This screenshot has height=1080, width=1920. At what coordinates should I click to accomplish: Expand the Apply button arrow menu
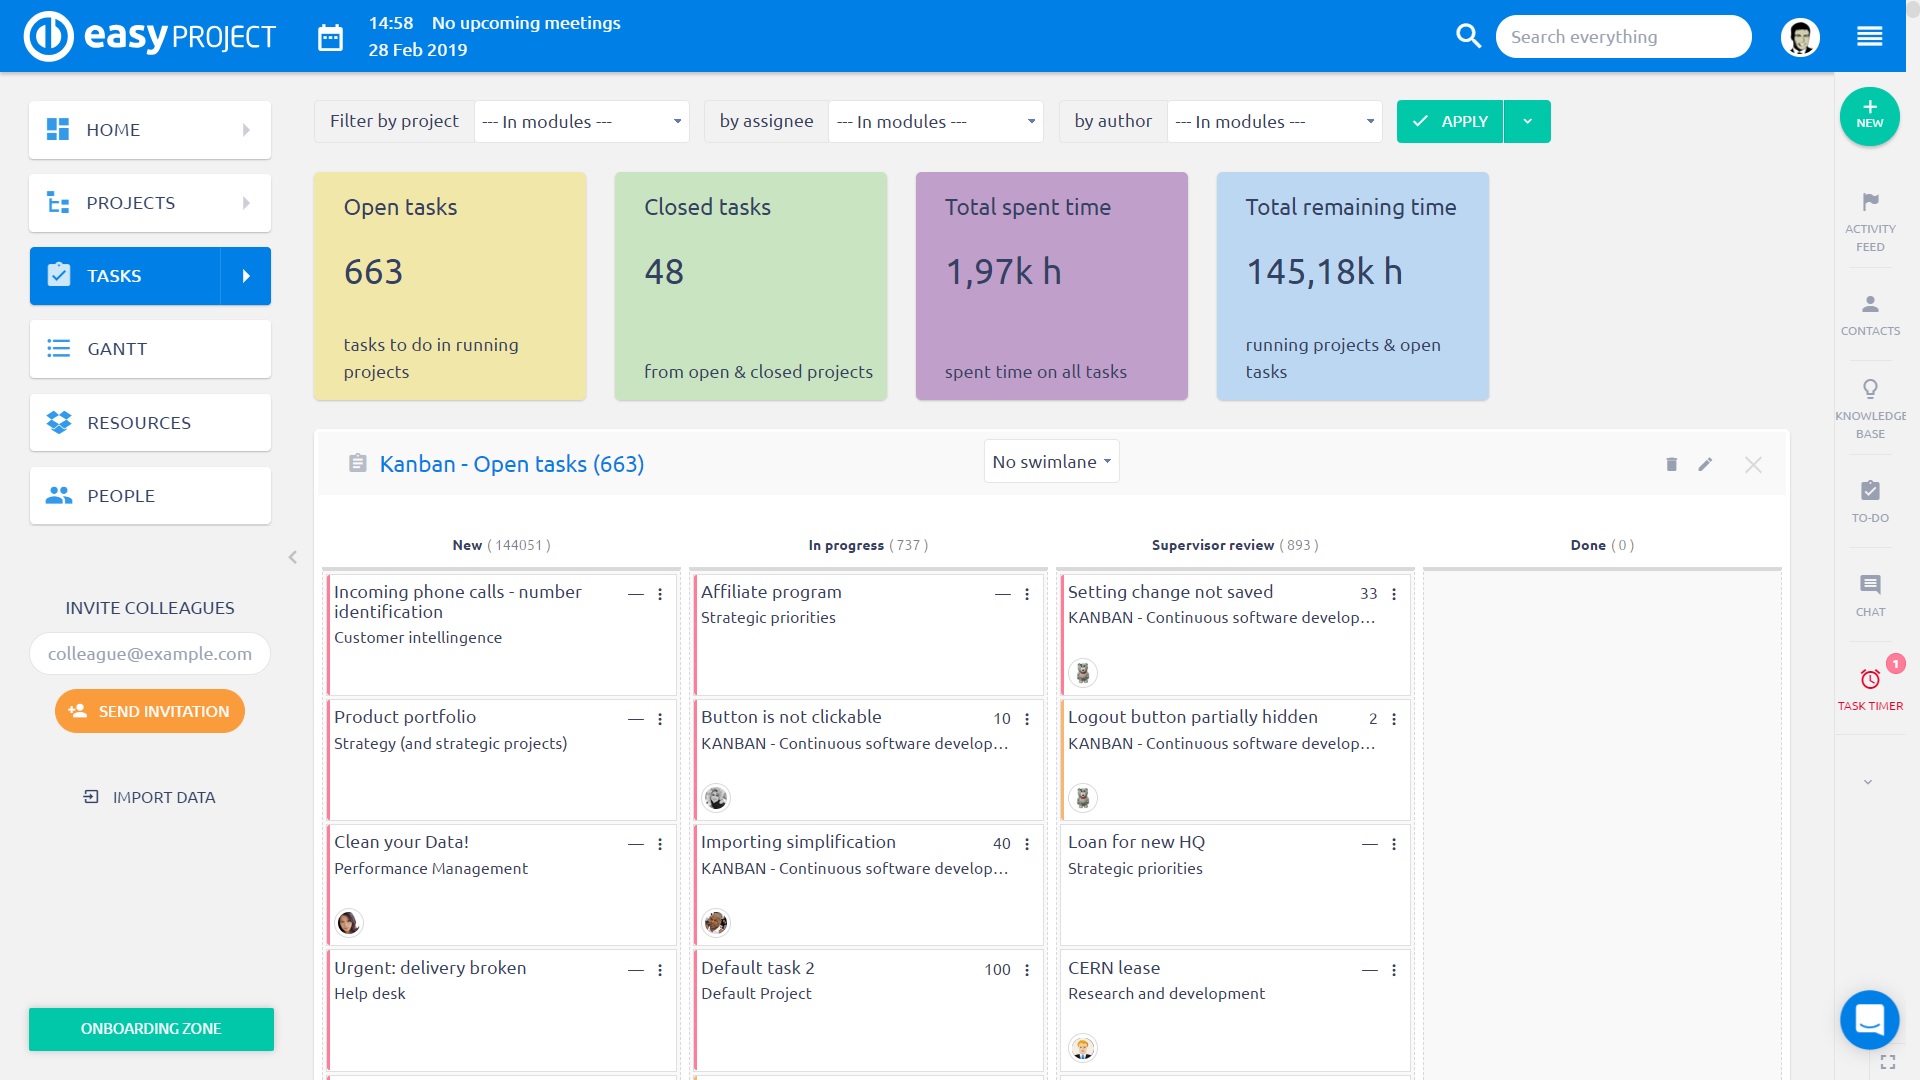1527,122
